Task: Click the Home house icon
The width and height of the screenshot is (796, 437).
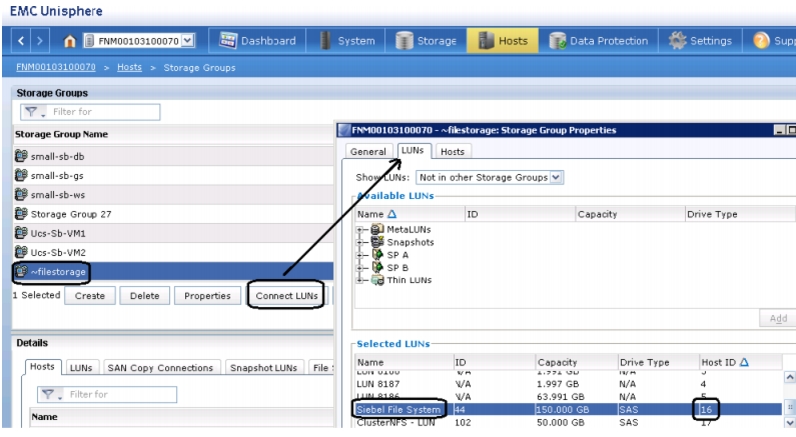Action: (x=70, y=41)
